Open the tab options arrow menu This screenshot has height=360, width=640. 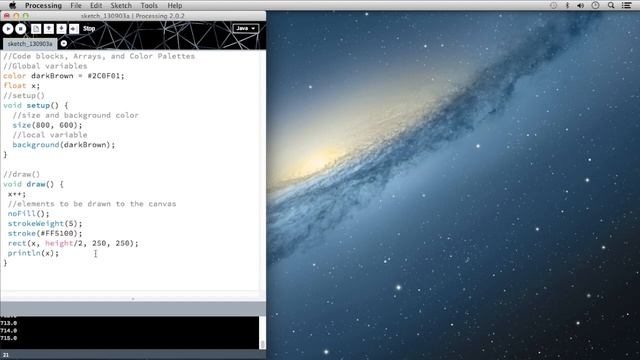click(64, 43)
